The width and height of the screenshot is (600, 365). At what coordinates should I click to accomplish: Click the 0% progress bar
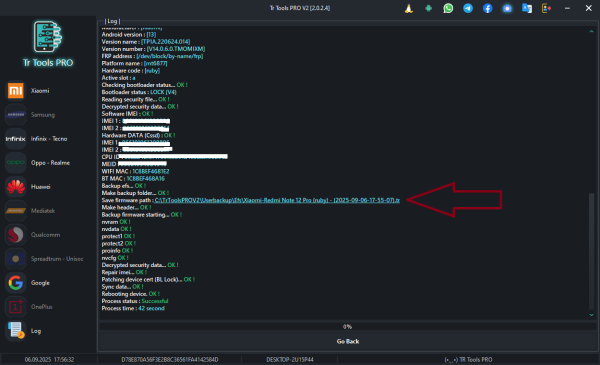(348, 326)
